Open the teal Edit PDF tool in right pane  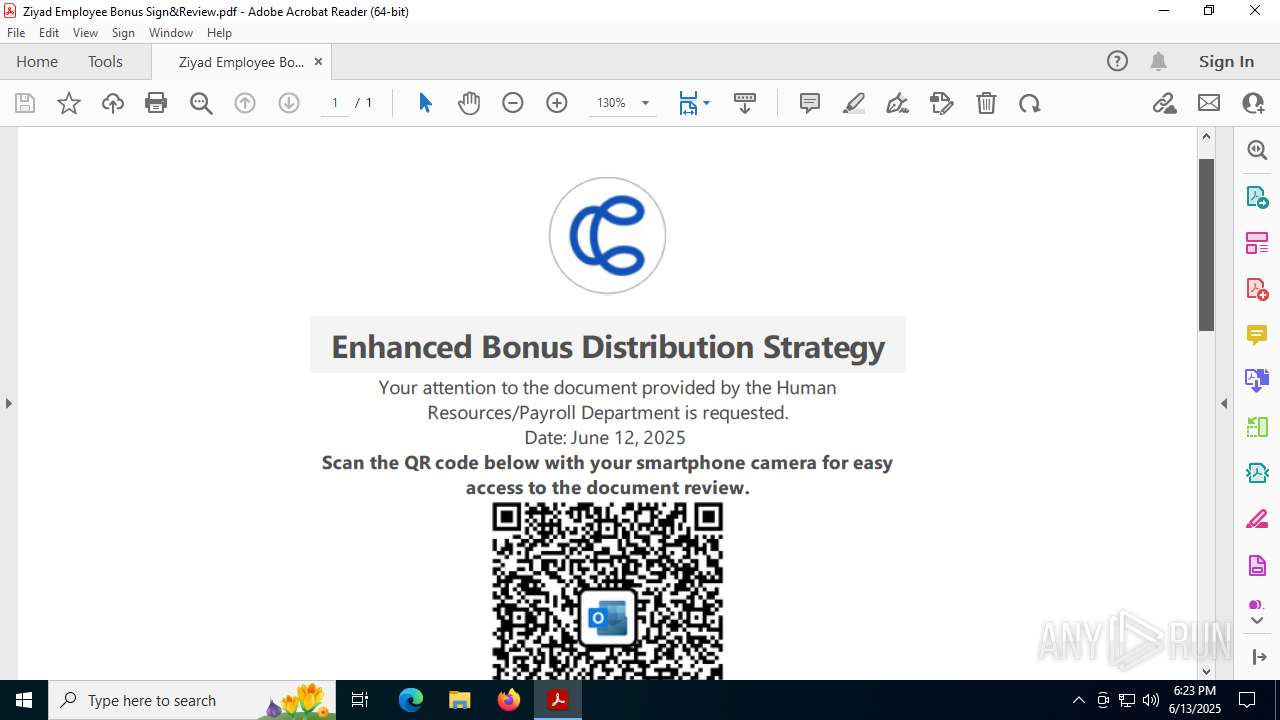[x=1257, y=473]
